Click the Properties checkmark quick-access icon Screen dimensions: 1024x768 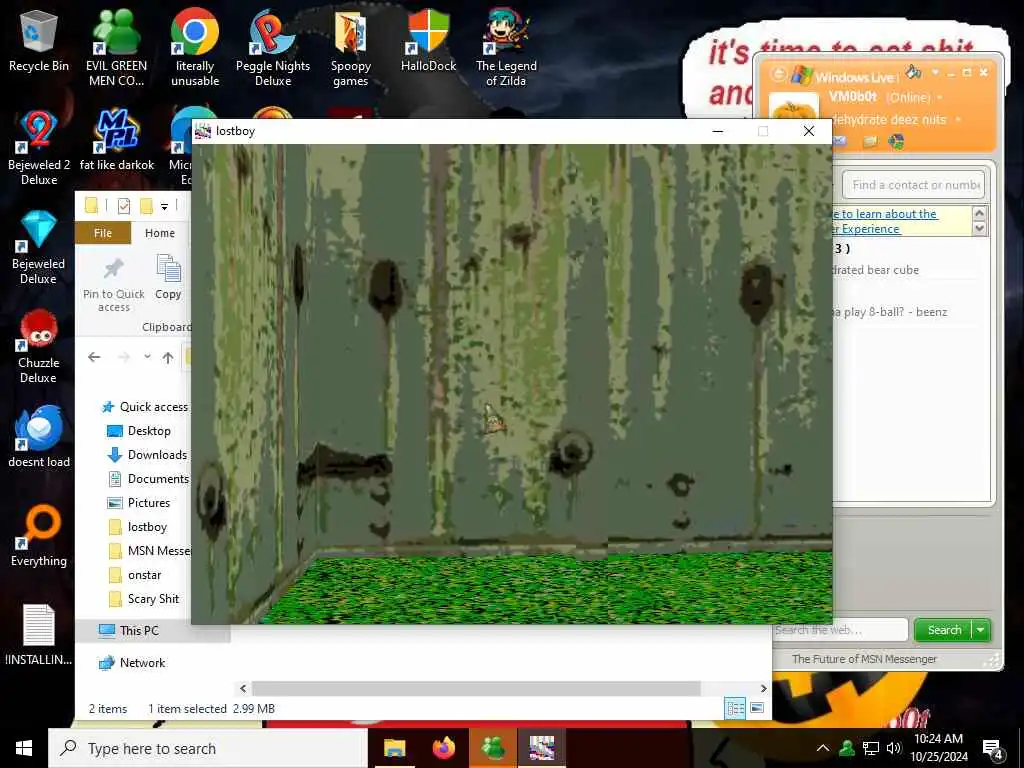coord(123,206)
